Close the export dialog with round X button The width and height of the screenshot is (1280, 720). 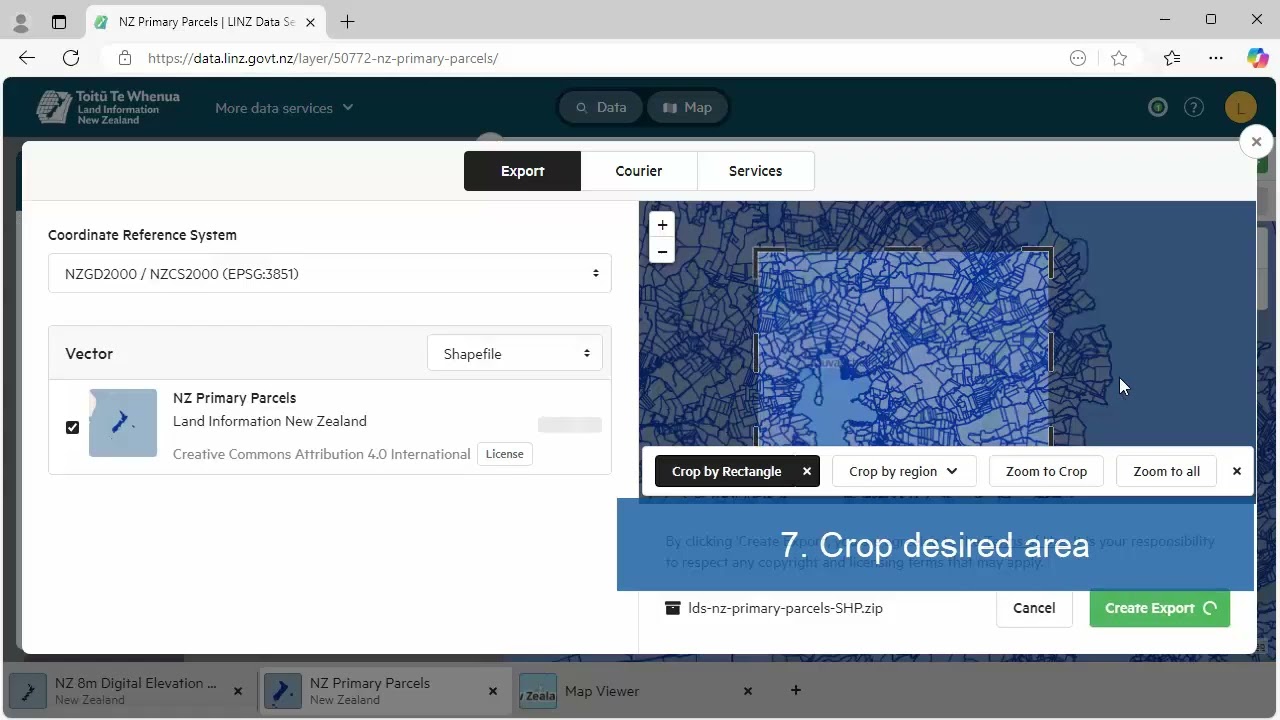1256,142
